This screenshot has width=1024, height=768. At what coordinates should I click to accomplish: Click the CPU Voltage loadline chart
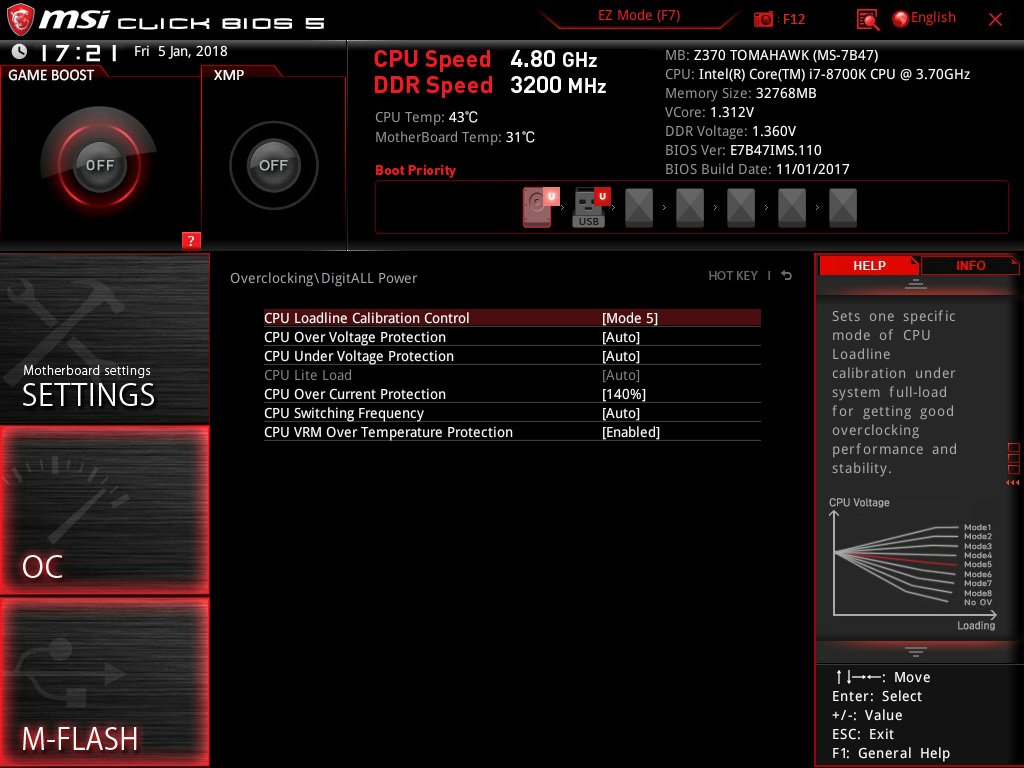point(913,565)
